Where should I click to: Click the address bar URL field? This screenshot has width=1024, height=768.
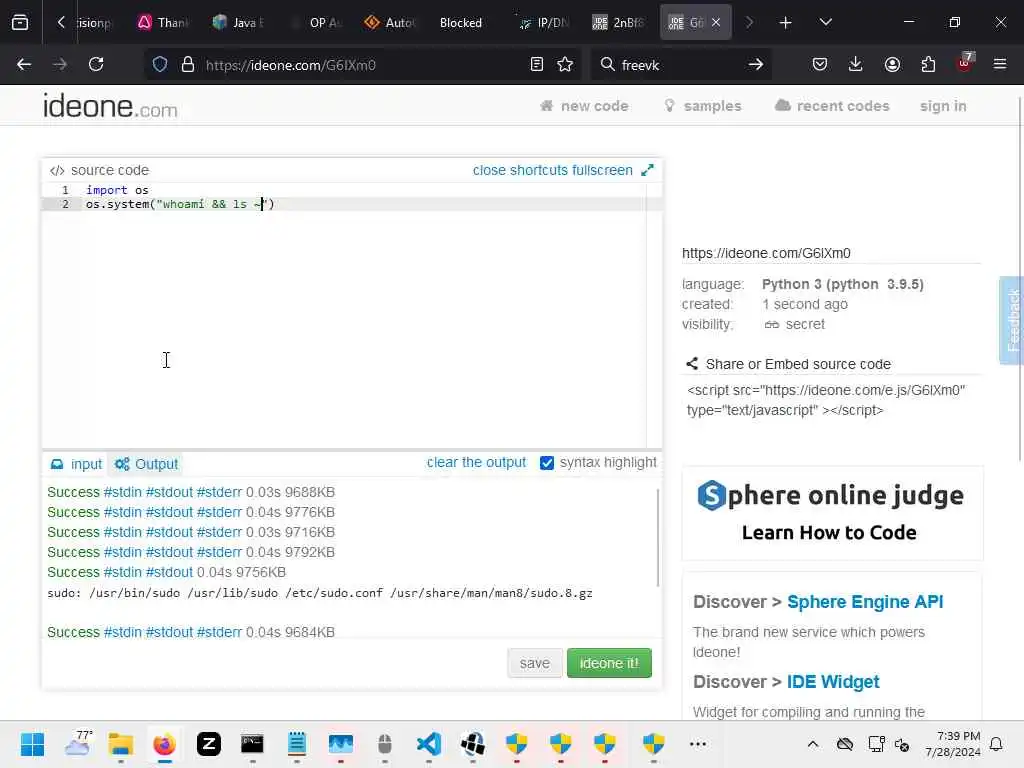[362, 65]
